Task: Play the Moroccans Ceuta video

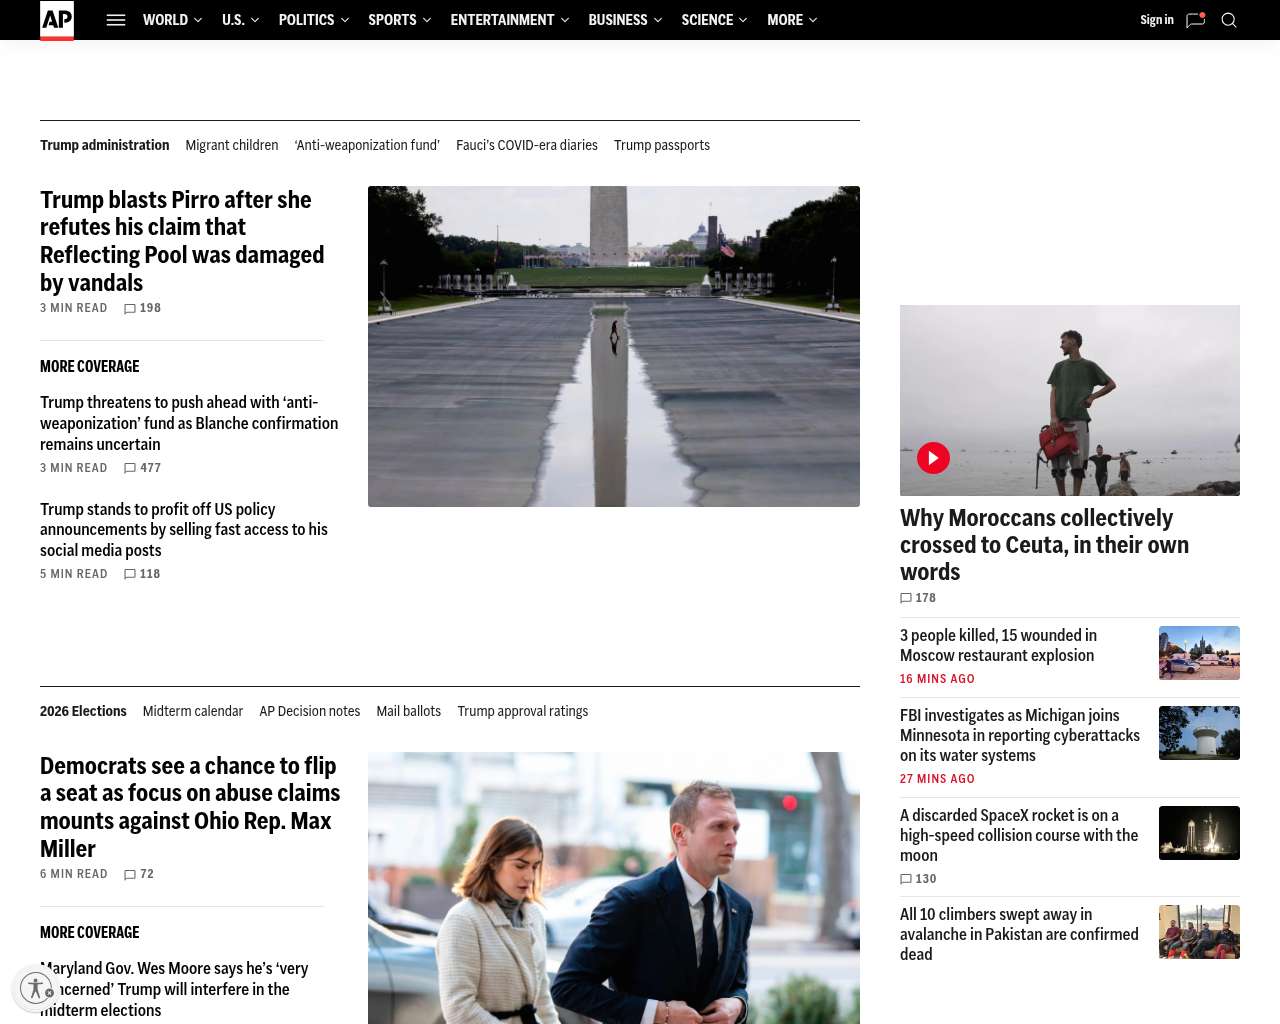Action: (x=933, y=458)
